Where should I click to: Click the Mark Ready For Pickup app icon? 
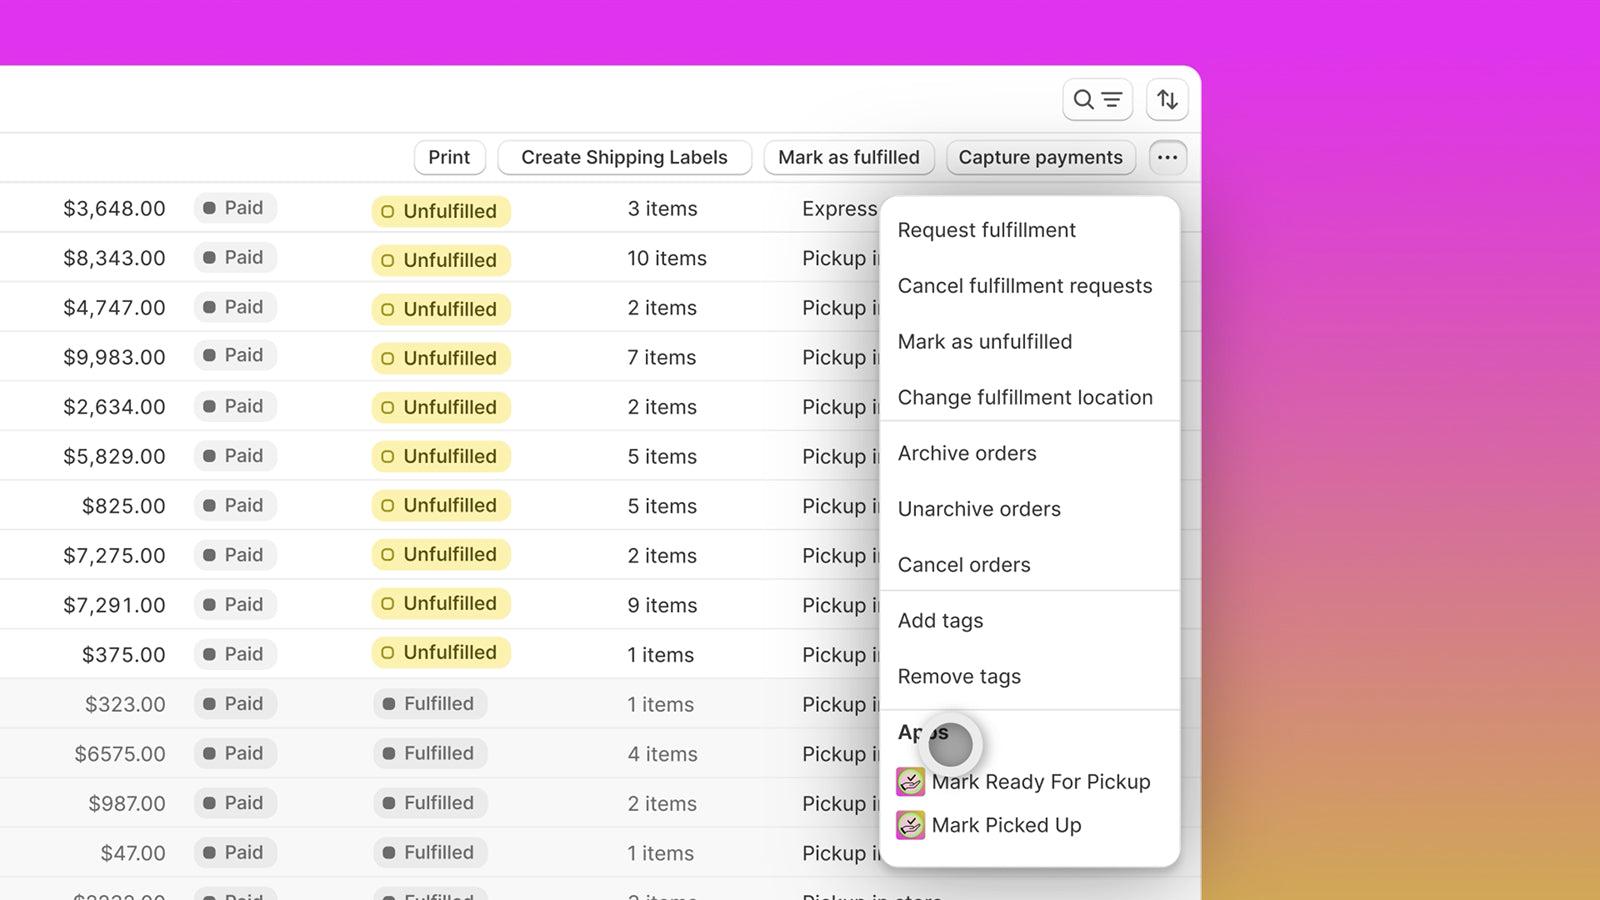[910, 781]
